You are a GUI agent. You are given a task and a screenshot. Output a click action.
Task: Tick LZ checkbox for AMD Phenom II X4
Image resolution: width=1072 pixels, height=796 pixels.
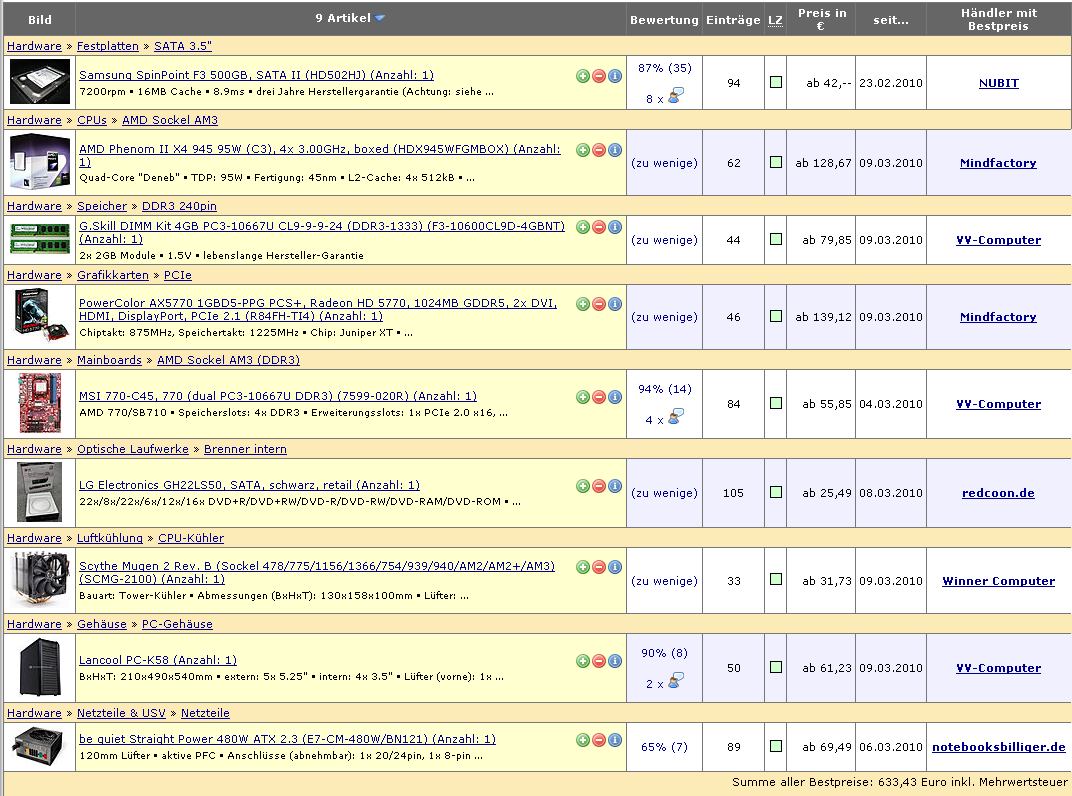[x=776, y=162]
